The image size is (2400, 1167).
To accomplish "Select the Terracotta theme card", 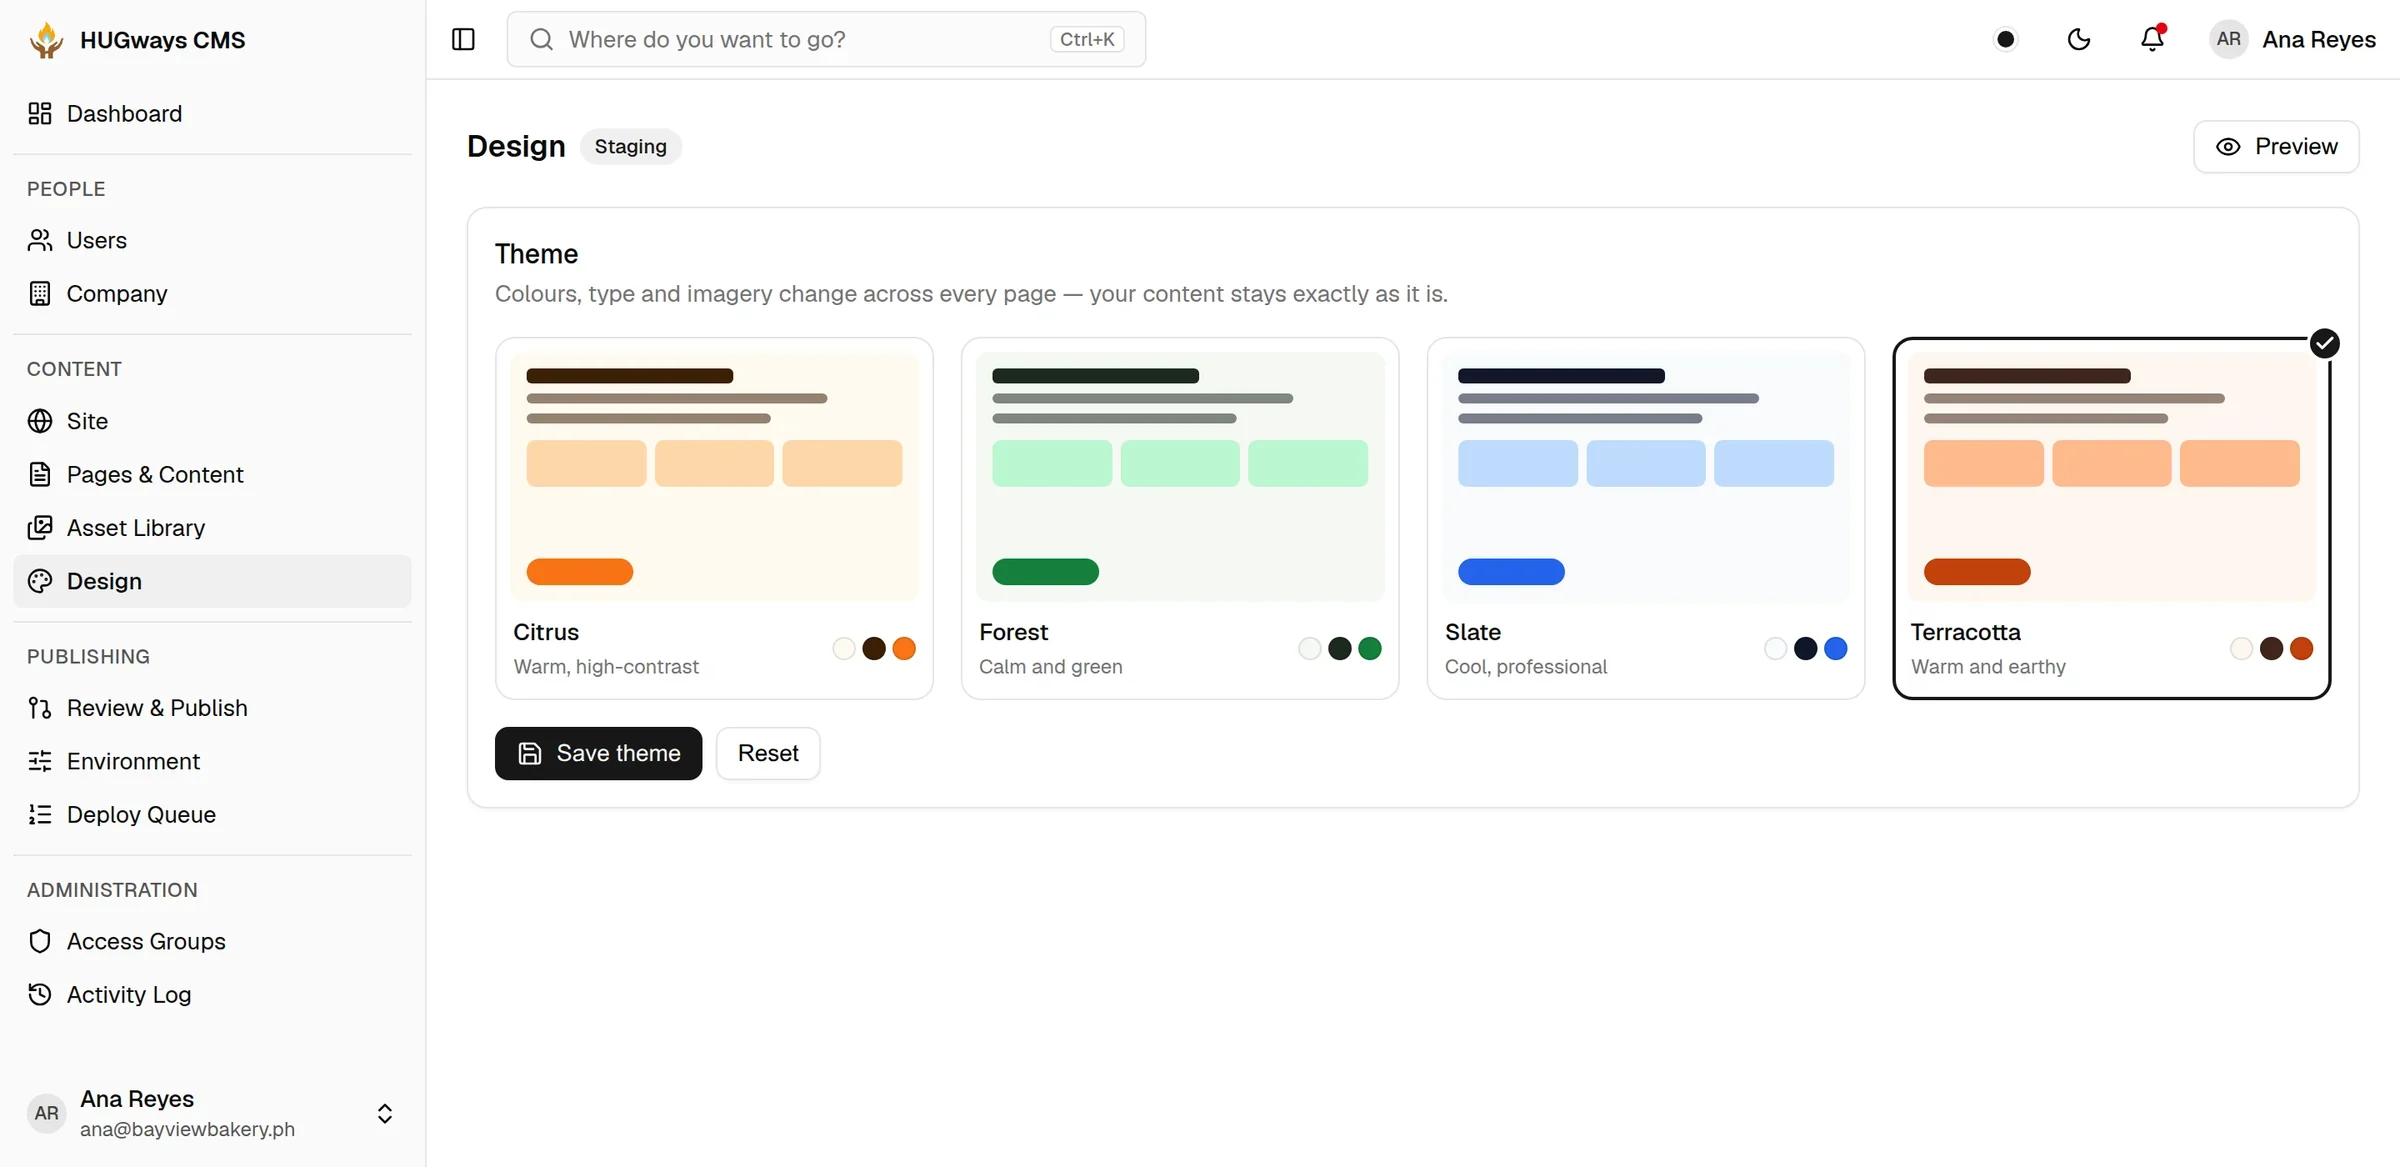I will pos(2111,518).
